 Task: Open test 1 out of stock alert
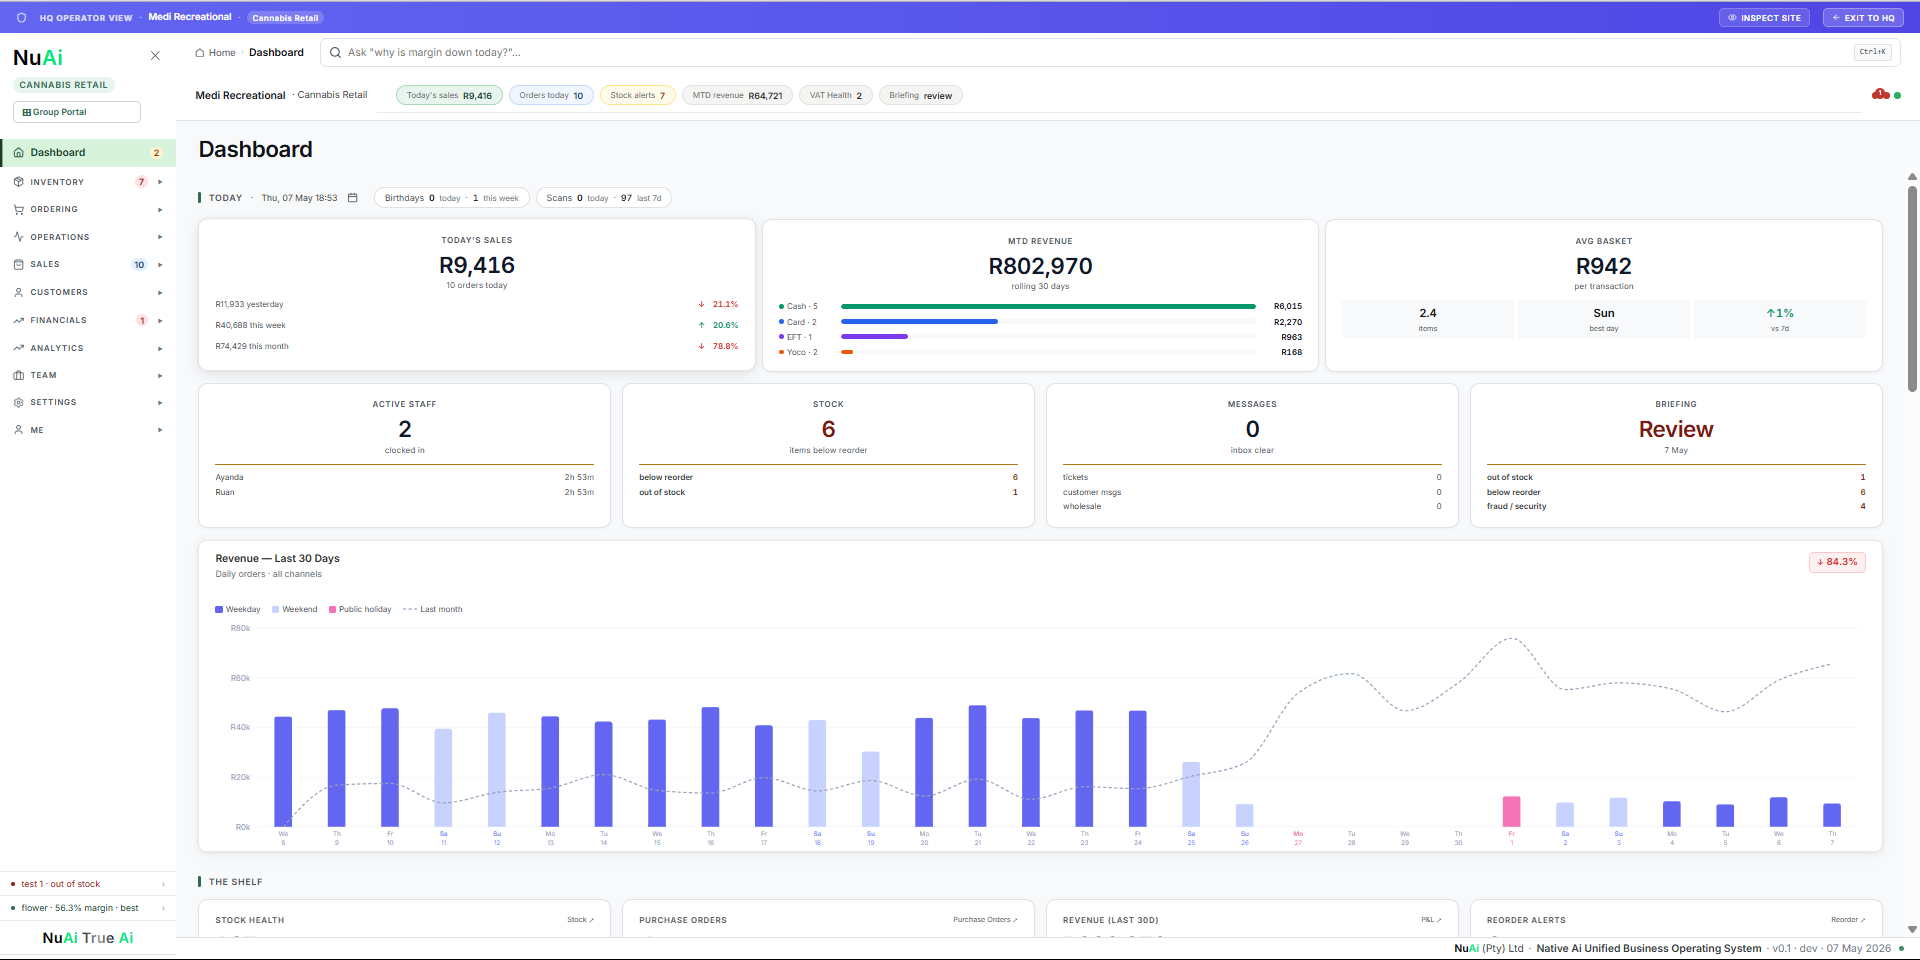click(88, 884)
